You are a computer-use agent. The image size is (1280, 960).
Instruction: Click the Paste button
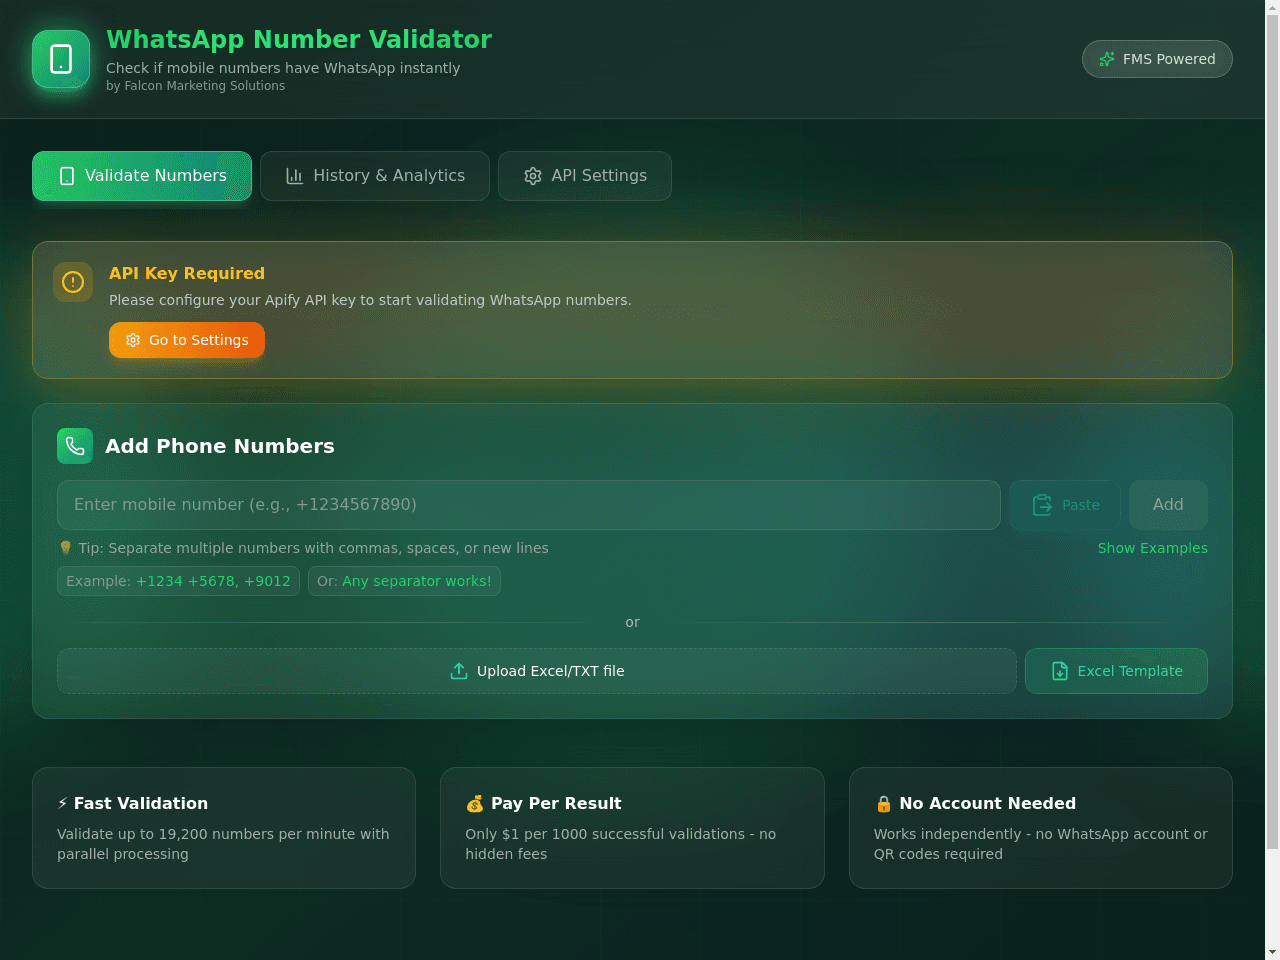[x=1065, y=505]
